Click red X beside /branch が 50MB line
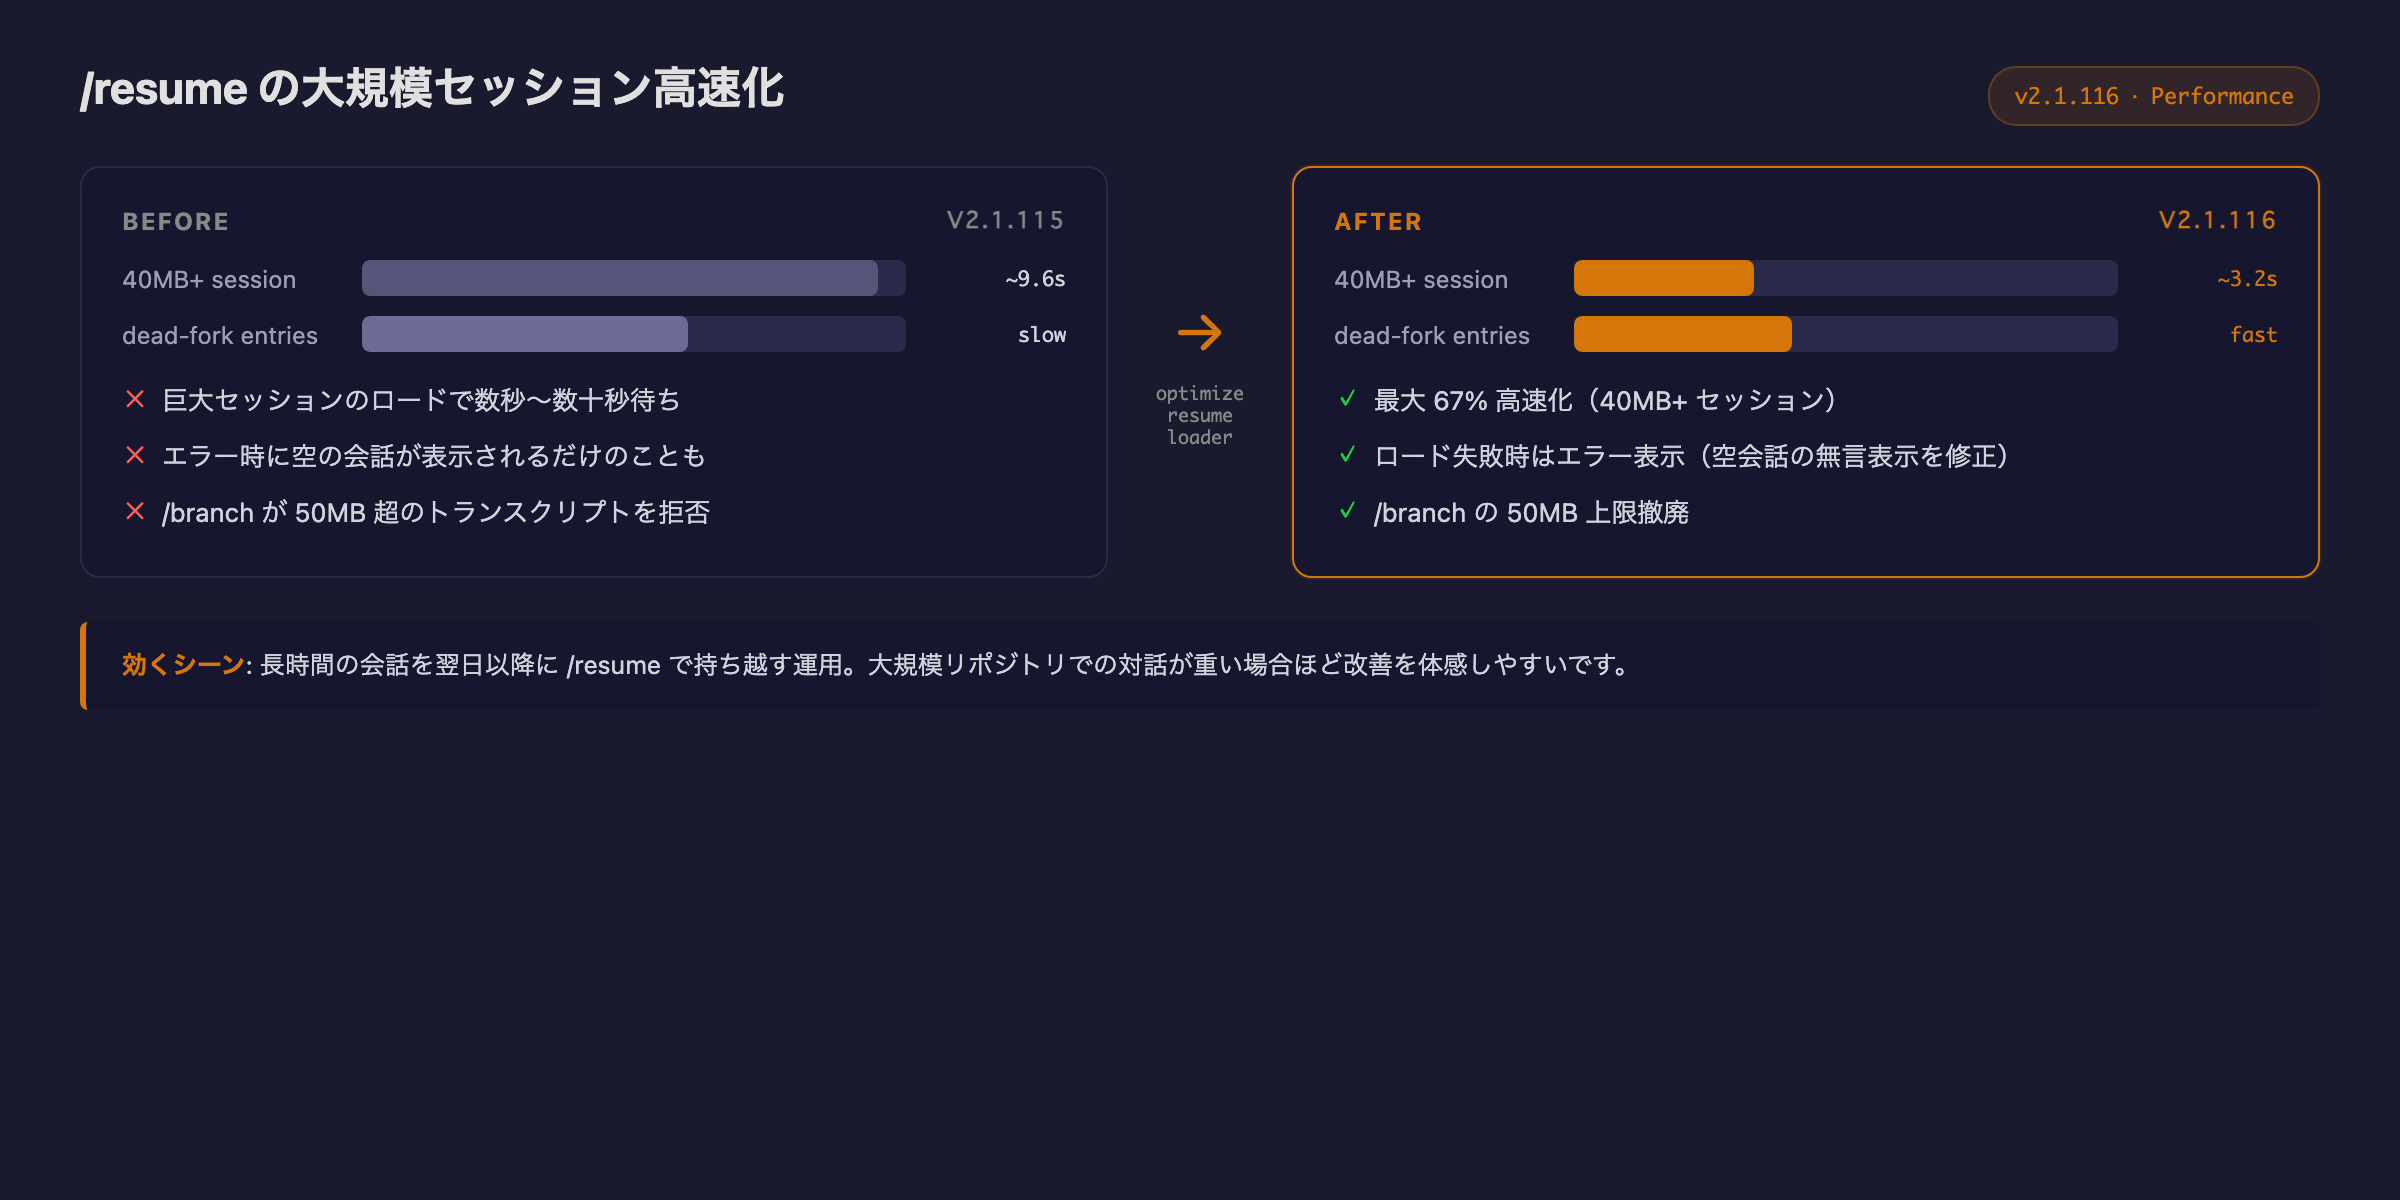This screenshot has height=1200, width=2400. [x=135, y=511]
